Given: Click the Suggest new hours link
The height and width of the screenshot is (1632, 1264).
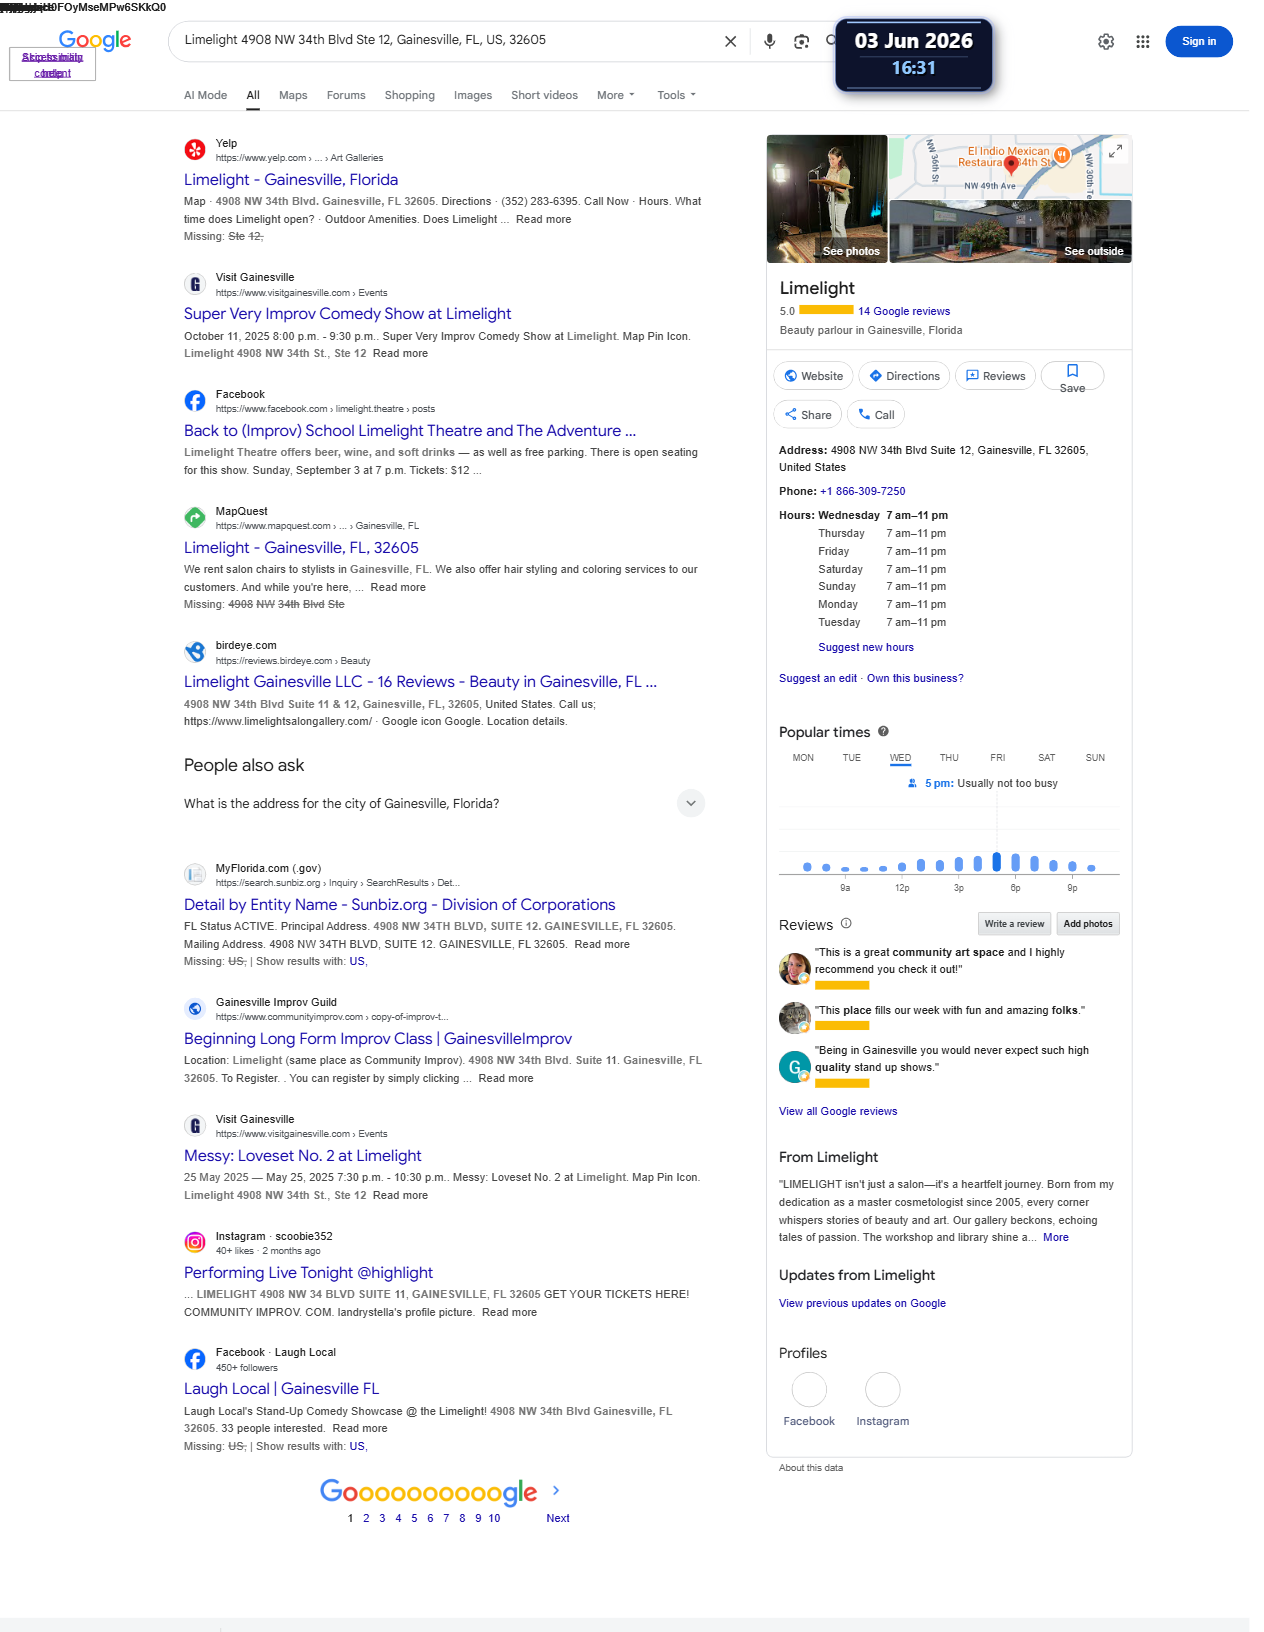Looking at the screenshot, I should pyautogui.click(x=866, y=647).
